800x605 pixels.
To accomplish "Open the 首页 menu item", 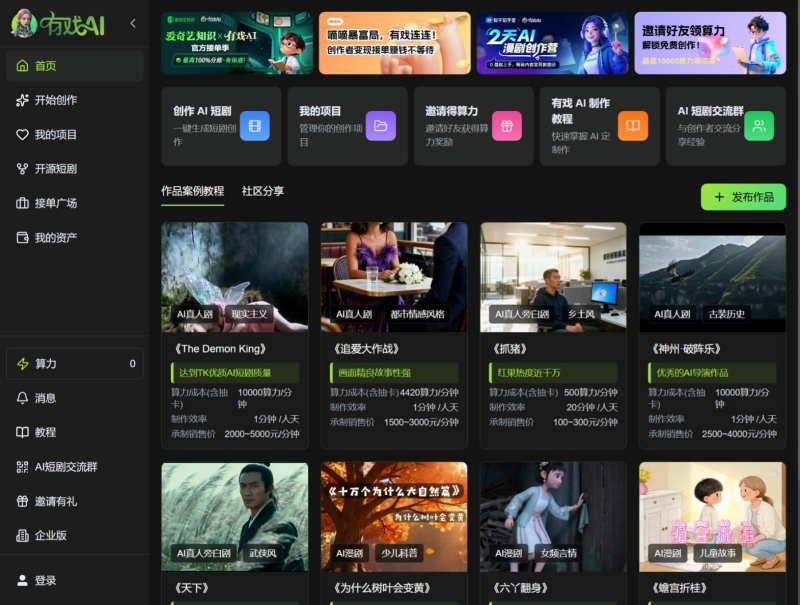I will (x=74, y=65).
